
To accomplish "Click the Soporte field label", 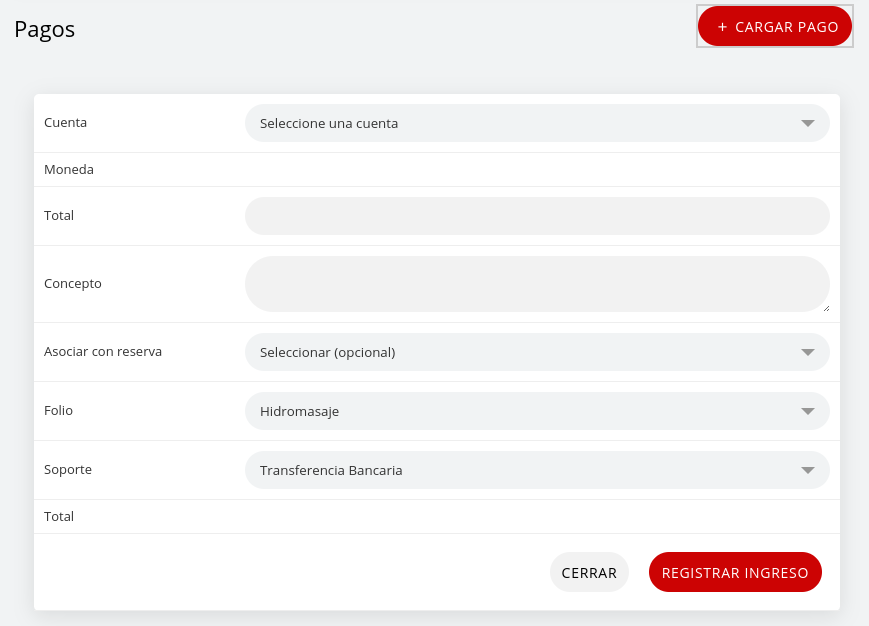I will 67,469.
